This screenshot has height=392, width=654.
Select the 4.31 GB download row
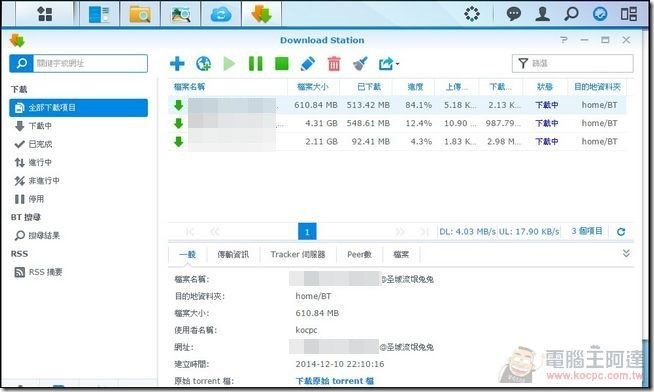point(397,123)
